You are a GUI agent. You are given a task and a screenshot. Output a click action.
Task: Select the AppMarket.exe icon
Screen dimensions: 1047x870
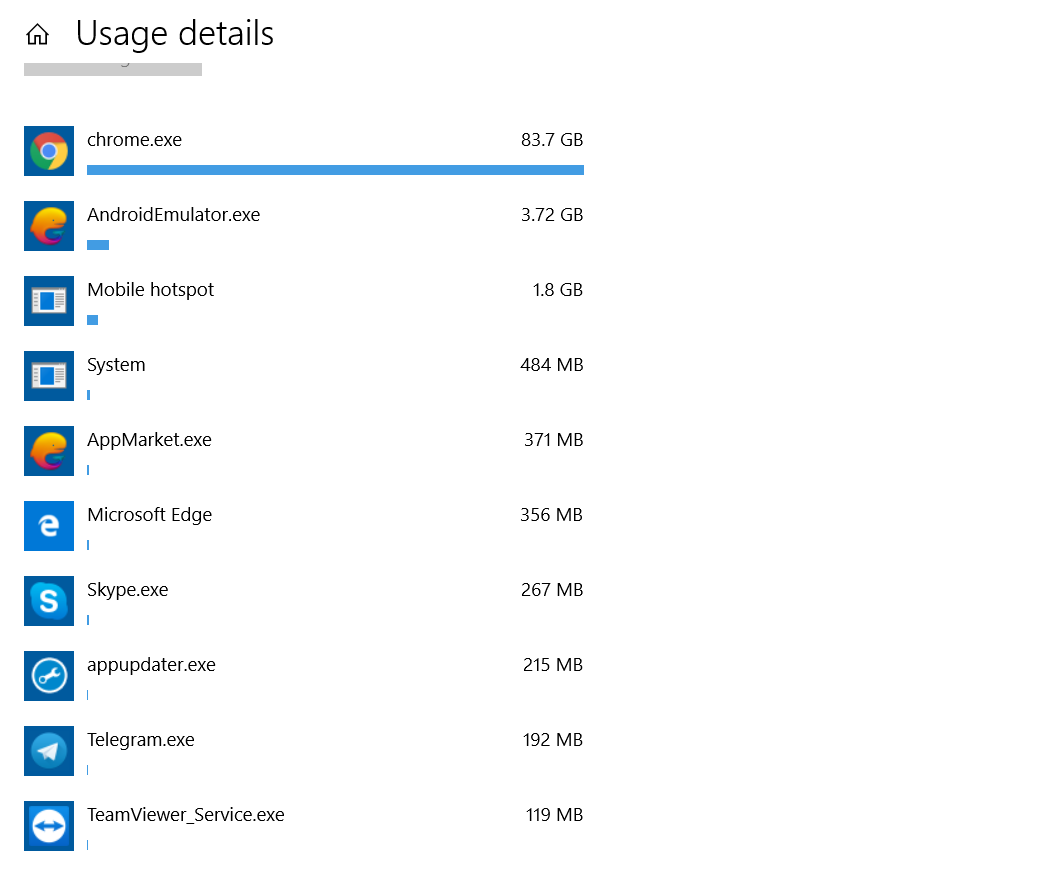(x=49, y=451)
